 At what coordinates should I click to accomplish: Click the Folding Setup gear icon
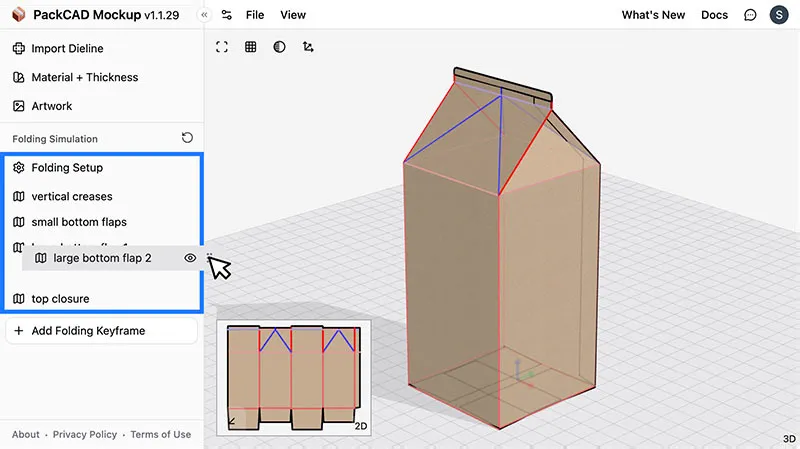19,168
